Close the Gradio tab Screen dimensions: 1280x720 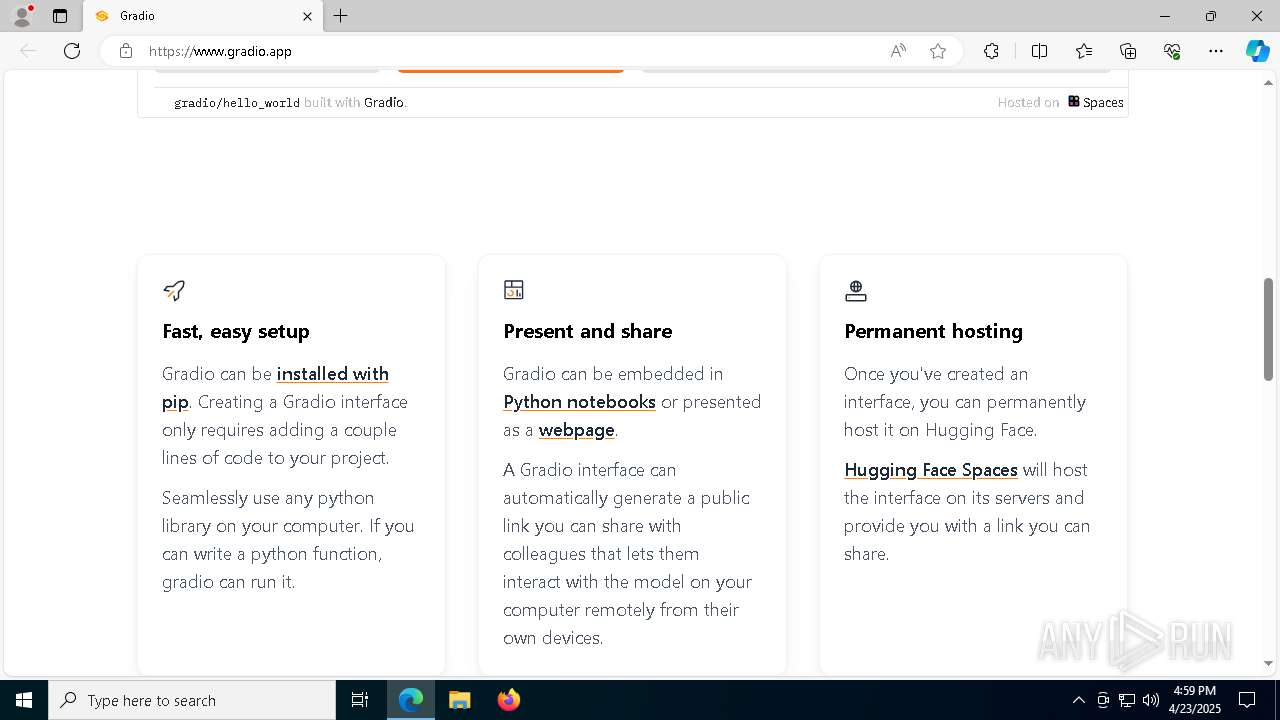(307, 16)
